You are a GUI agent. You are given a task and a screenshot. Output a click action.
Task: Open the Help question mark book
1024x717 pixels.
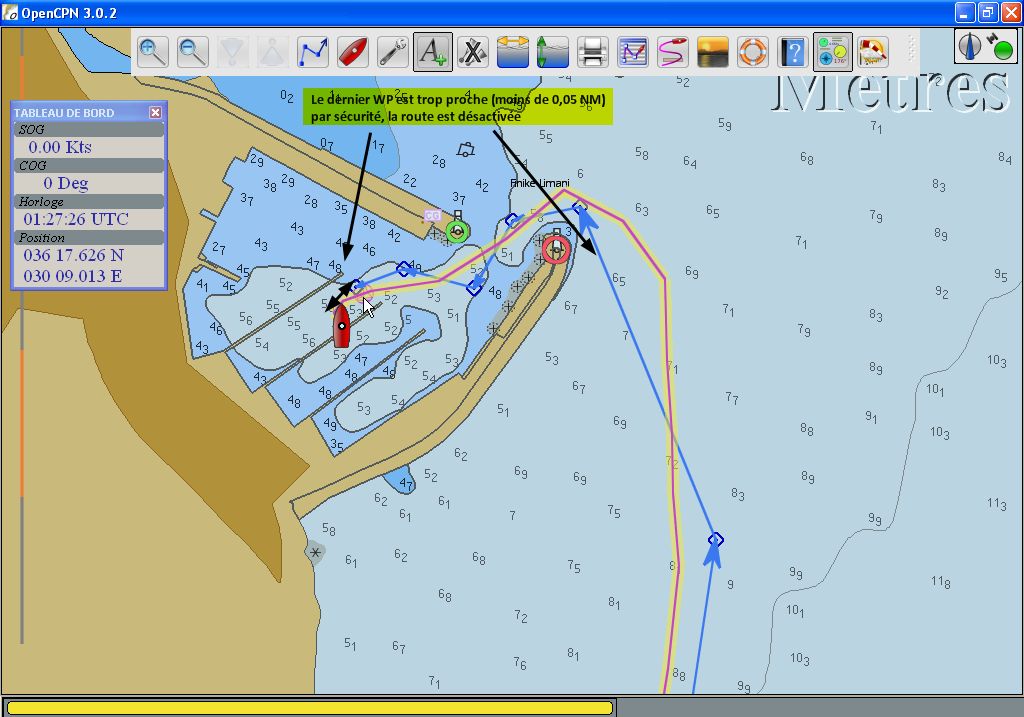coord(793,51)
